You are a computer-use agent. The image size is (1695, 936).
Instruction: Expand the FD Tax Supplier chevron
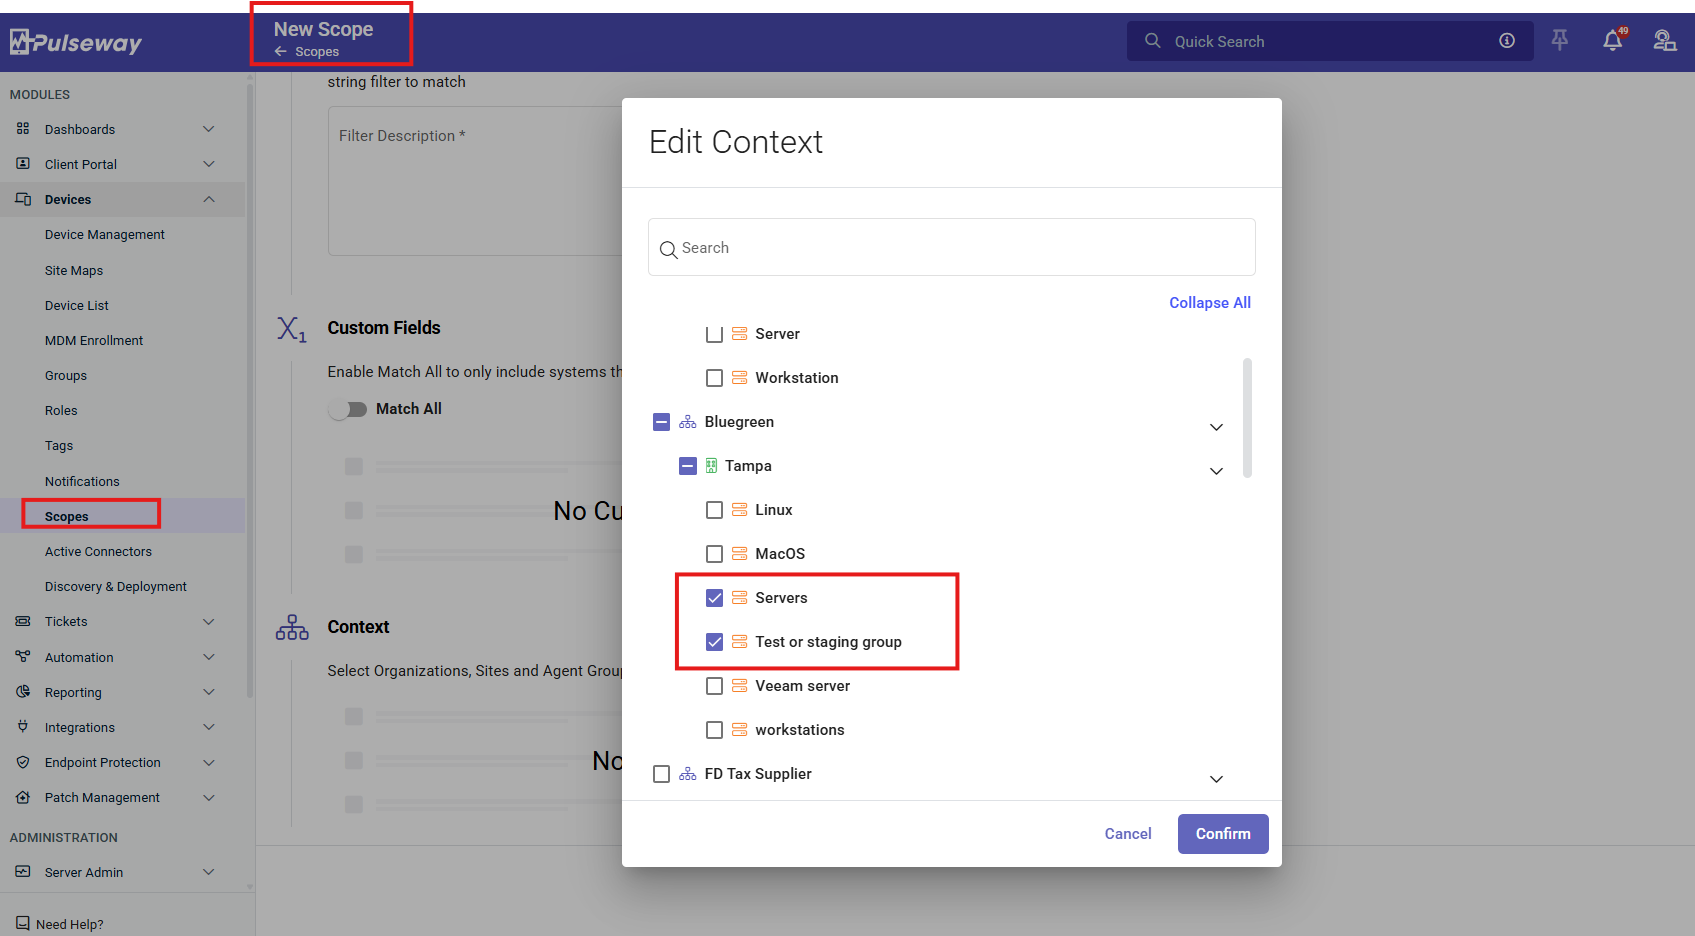click(1216, 779)
